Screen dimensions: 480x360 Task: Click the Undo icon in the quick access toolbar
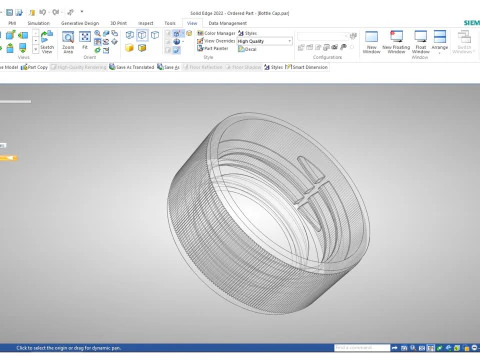(x=43, y=12)
